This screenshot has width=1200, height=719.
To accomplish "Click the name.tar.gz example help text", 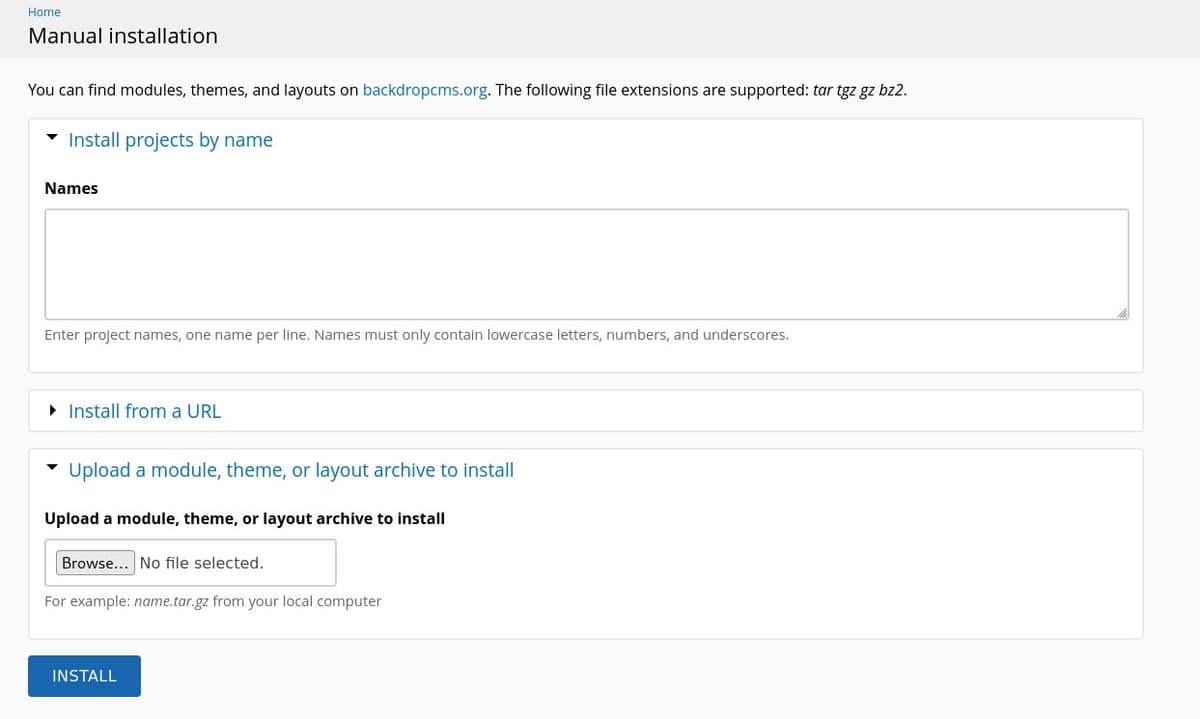I will click(x=213, y=601).
